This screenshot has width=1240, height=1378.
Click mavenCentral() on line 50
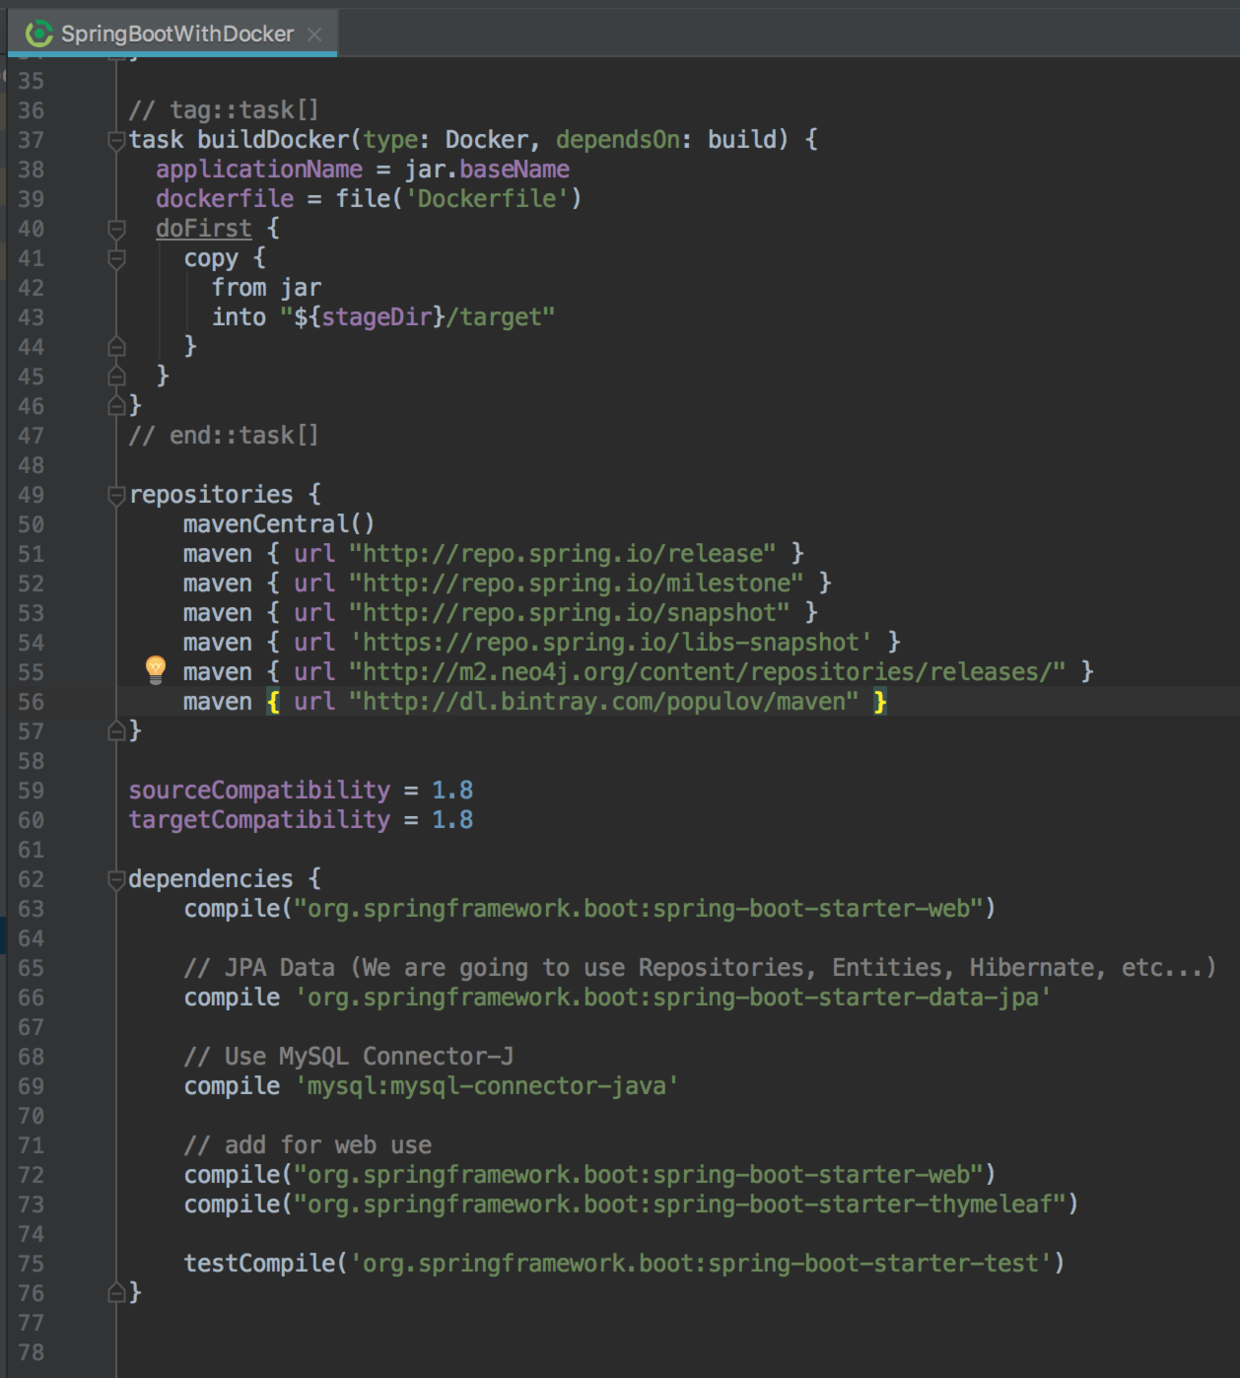click(x=279, y=524)
